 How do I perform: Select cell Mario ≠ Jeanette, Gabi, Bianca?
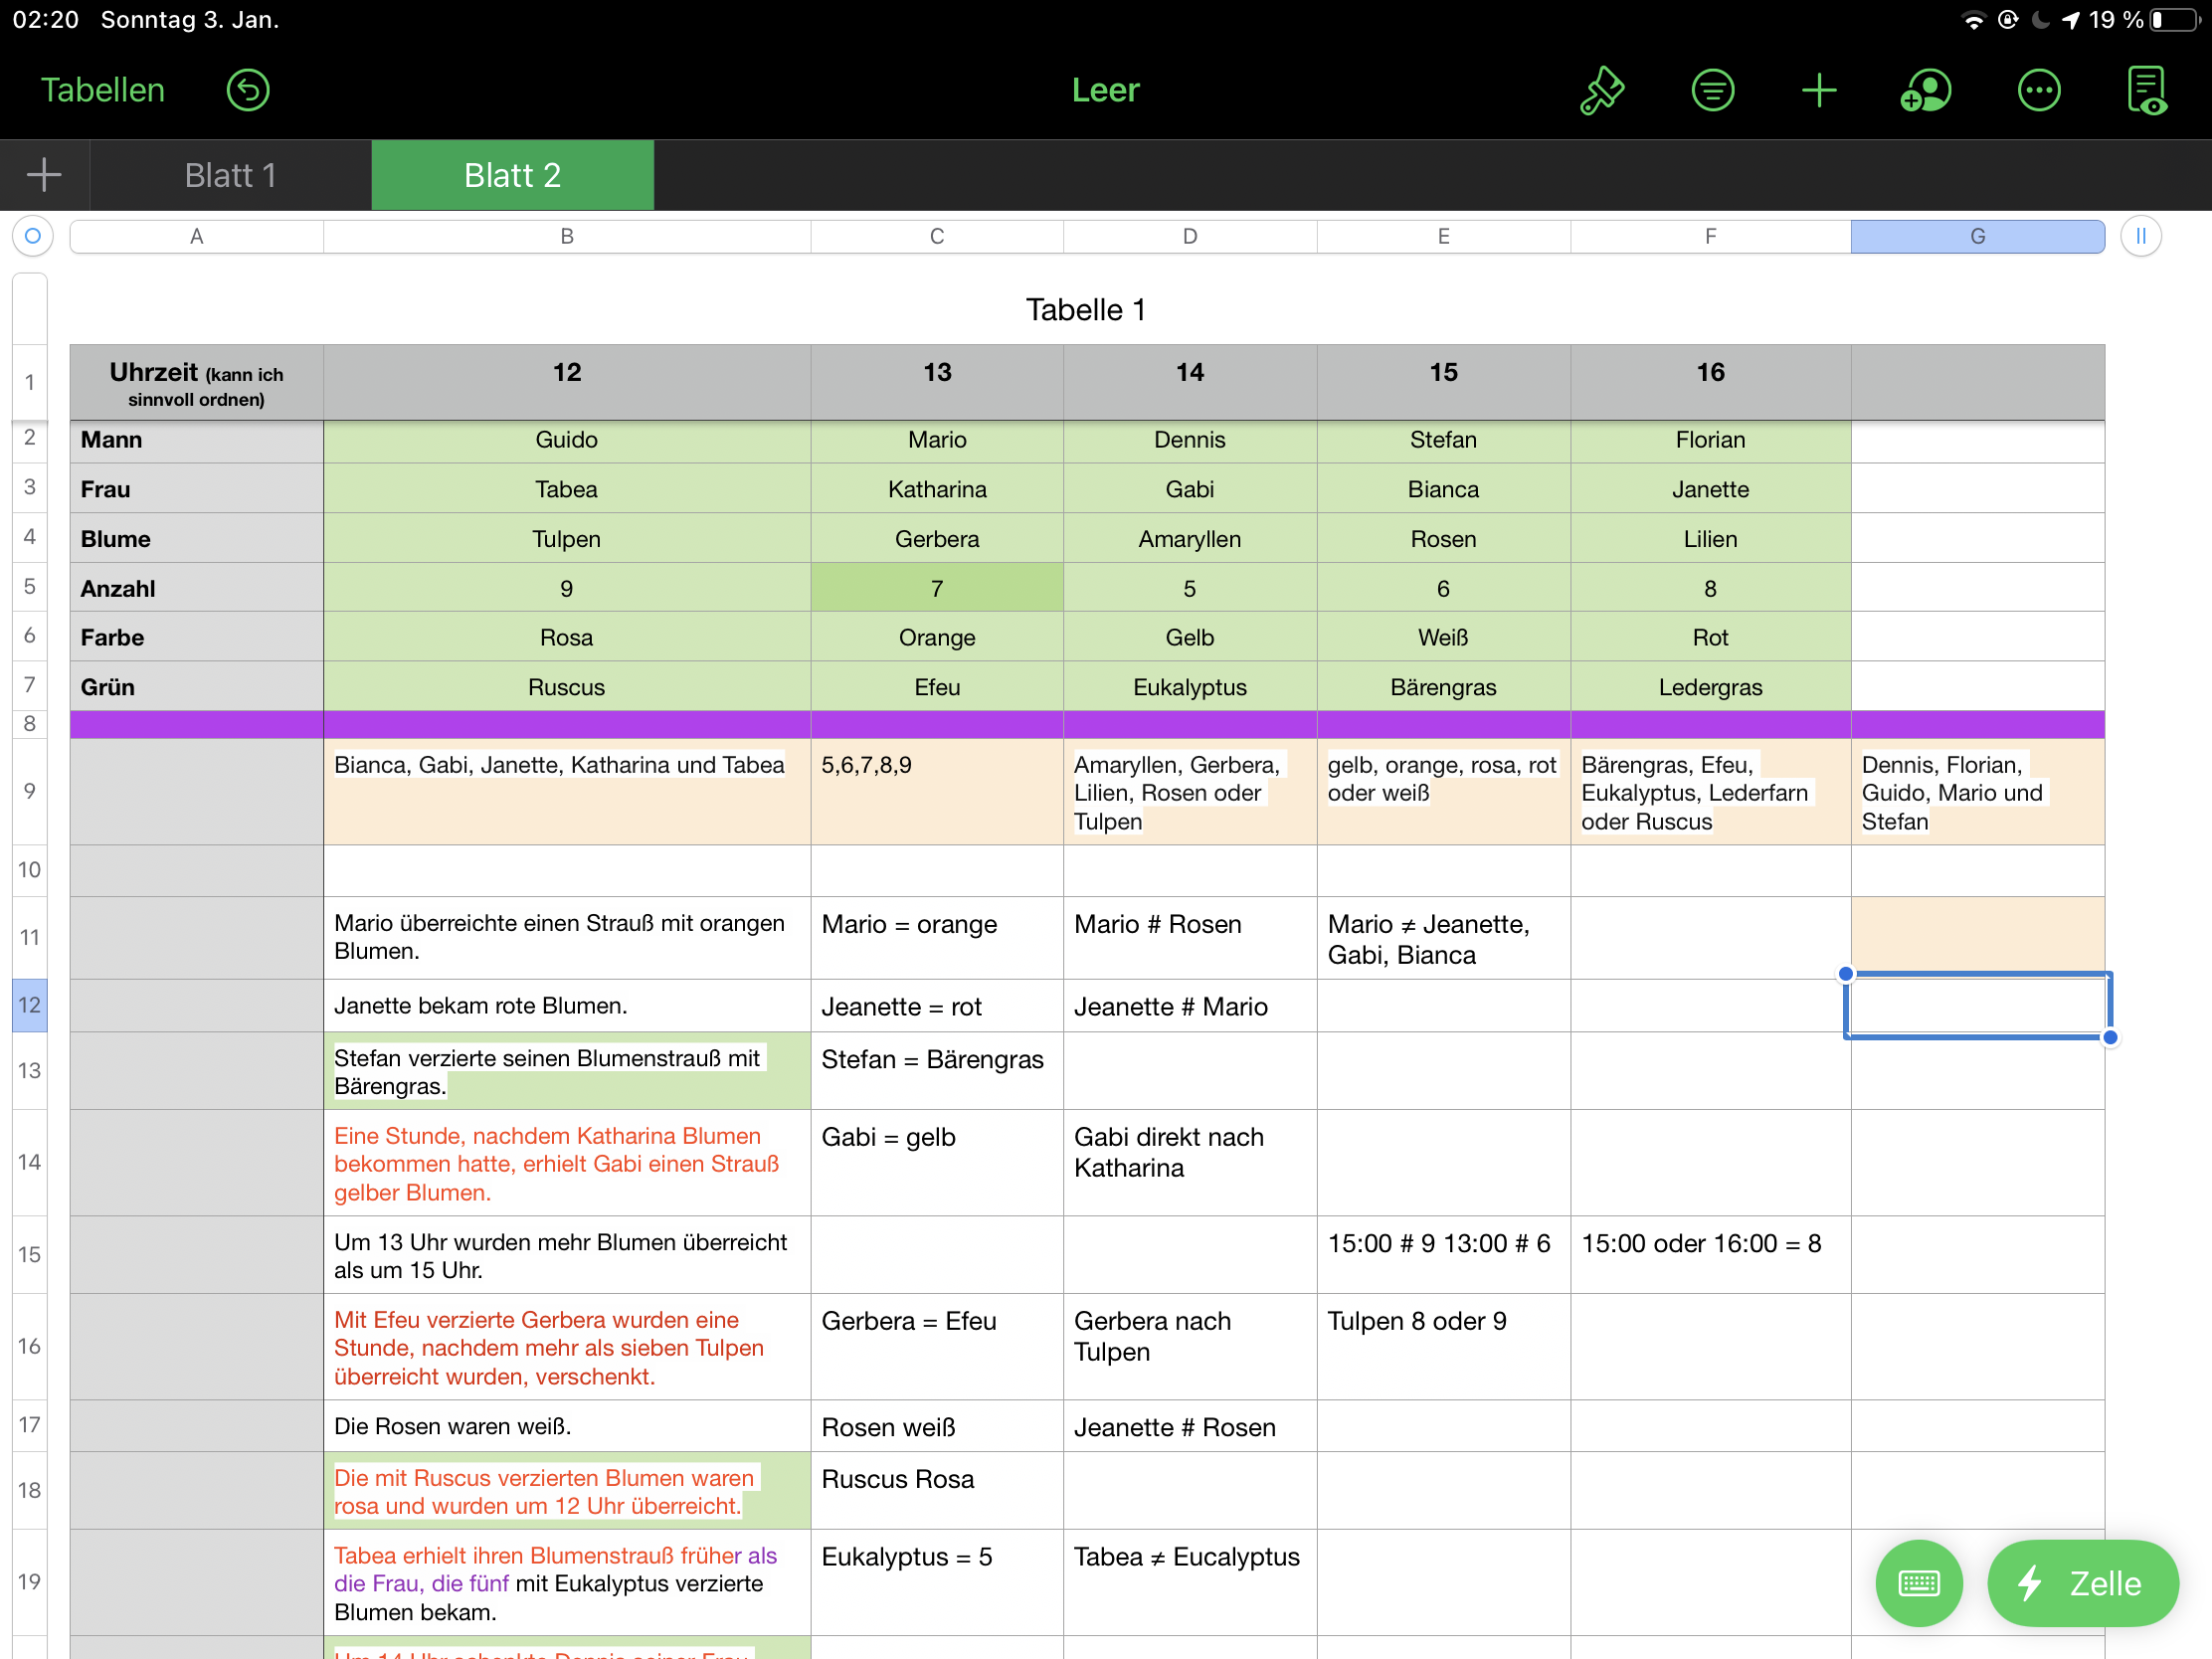(1443, 937)
